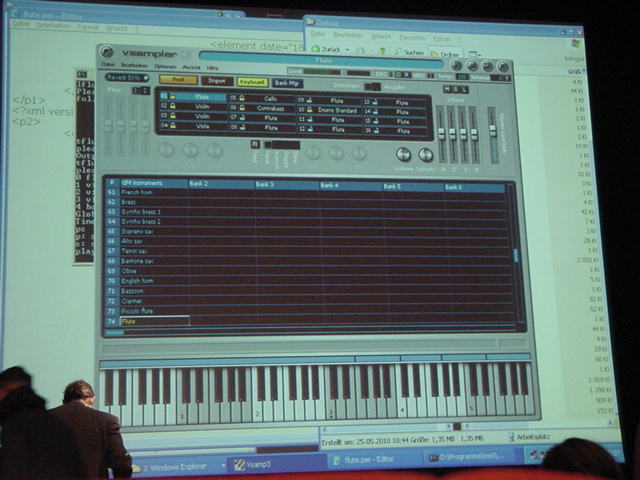Click the Pool button

point(178,80)
